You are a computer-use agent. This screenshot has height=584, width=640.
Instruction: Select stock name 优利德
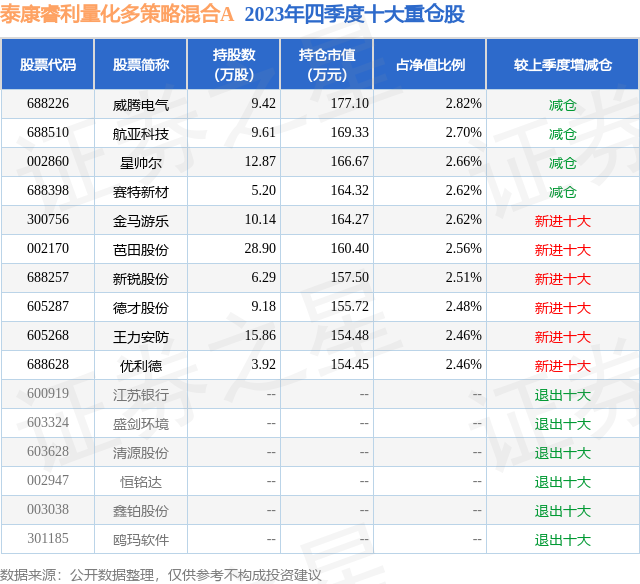click(141, 366)
